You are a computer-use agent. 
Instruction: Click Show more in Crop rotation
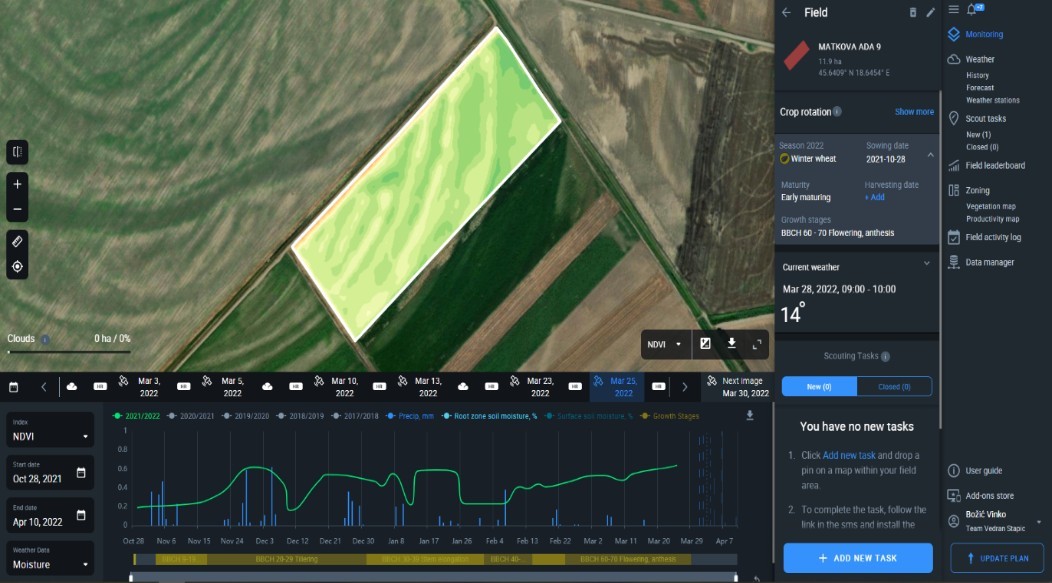[914, 112]
